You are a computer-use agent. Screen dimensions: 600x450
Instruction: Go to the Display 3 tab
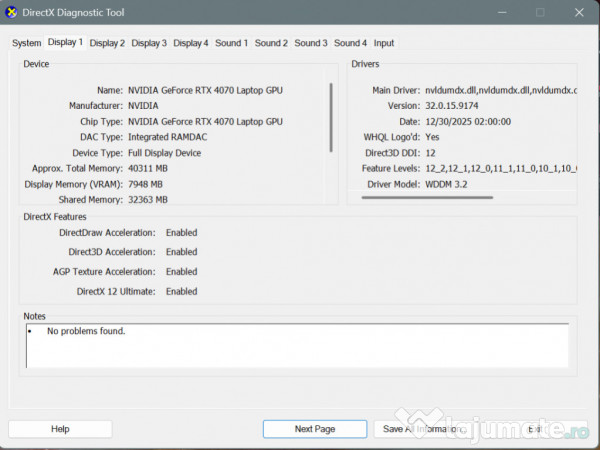click(149, 43)
